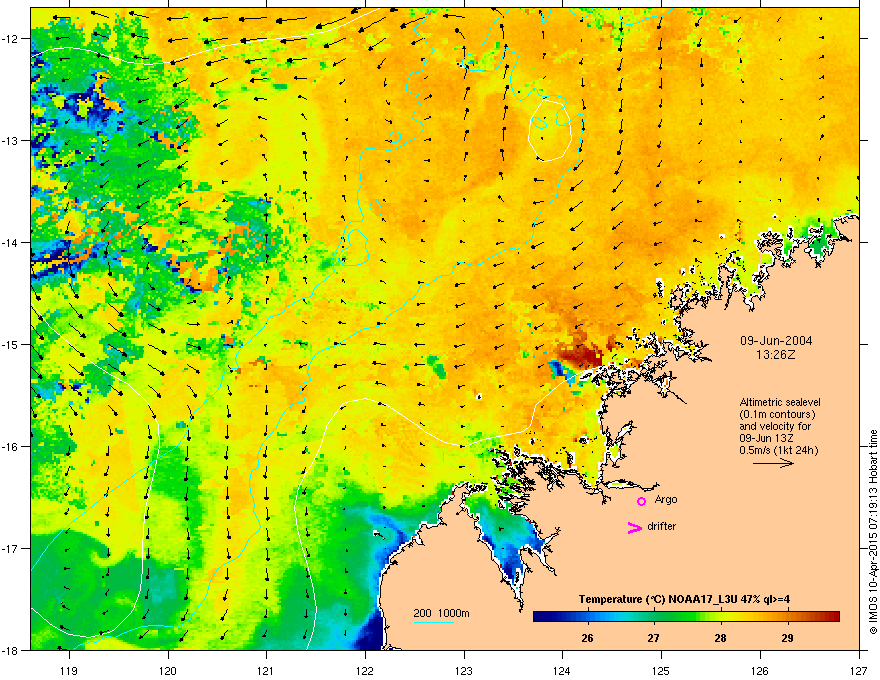Click the dark red hot spot near the coast
Screen dimensions: 880x680
pyautogui.click(x=581, y=356)
